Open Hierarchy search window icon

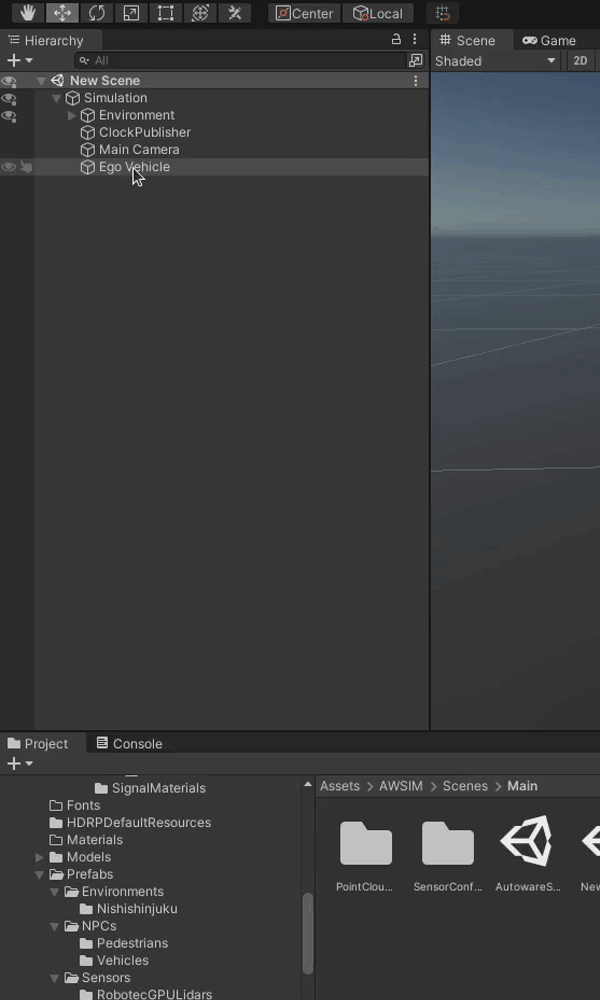(415, 61)
